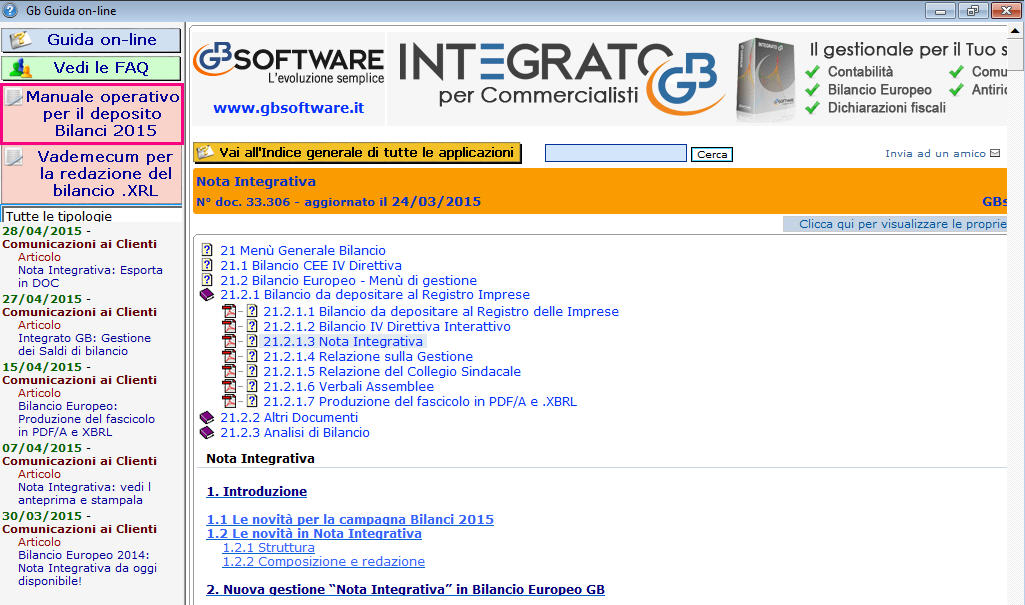The image size is (1025, 605).
Task: Open PDF icon for 21.2.1.5 Relazione del Collegio
Action: pos(229,372)
